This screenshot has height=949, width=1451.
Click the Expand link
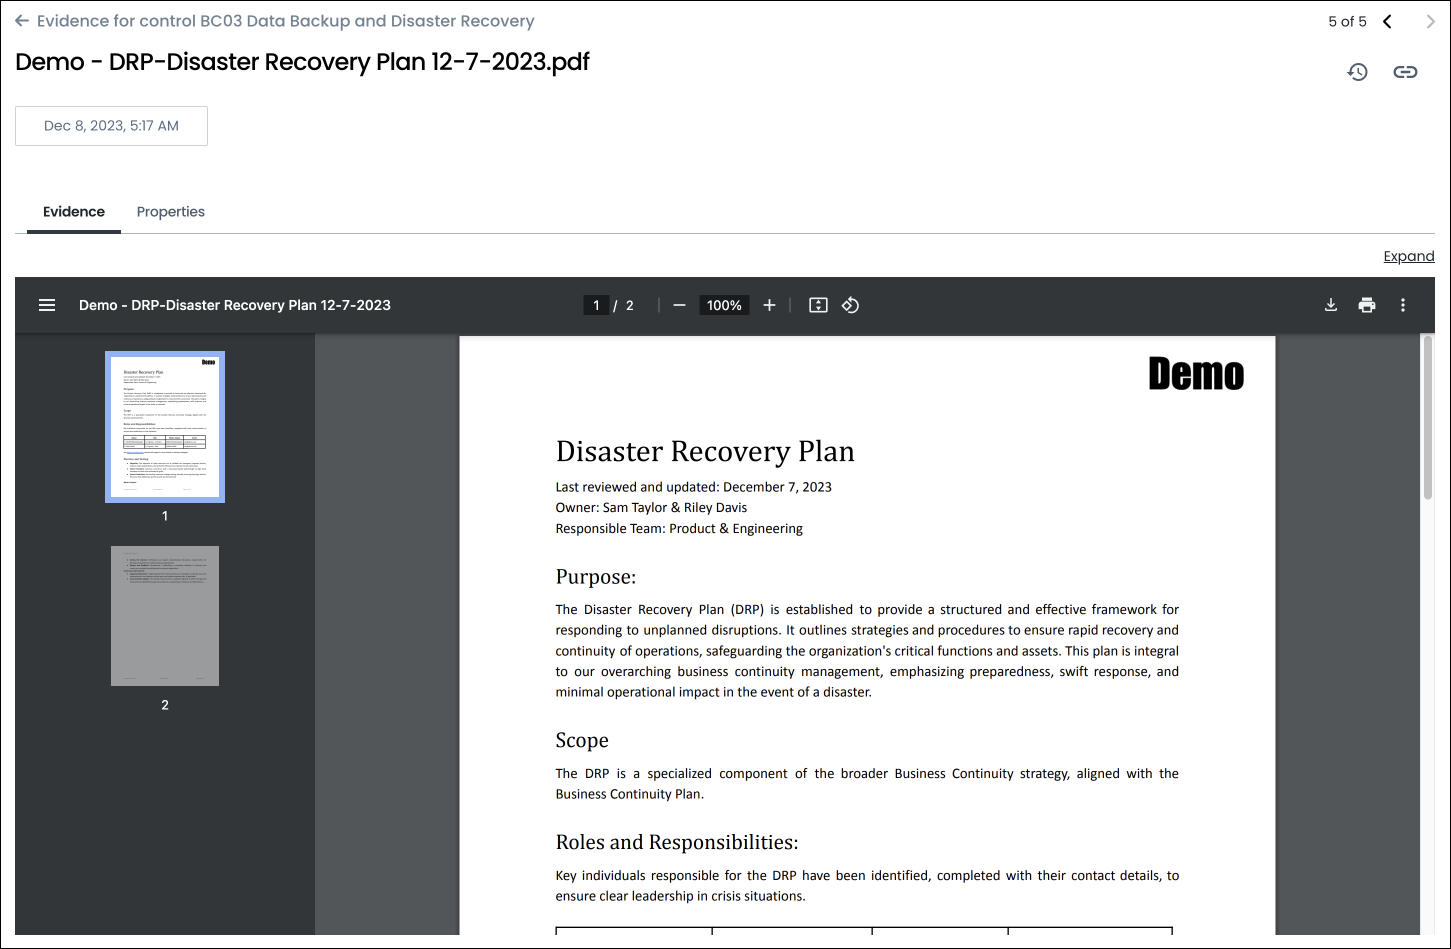(1408, 257)
